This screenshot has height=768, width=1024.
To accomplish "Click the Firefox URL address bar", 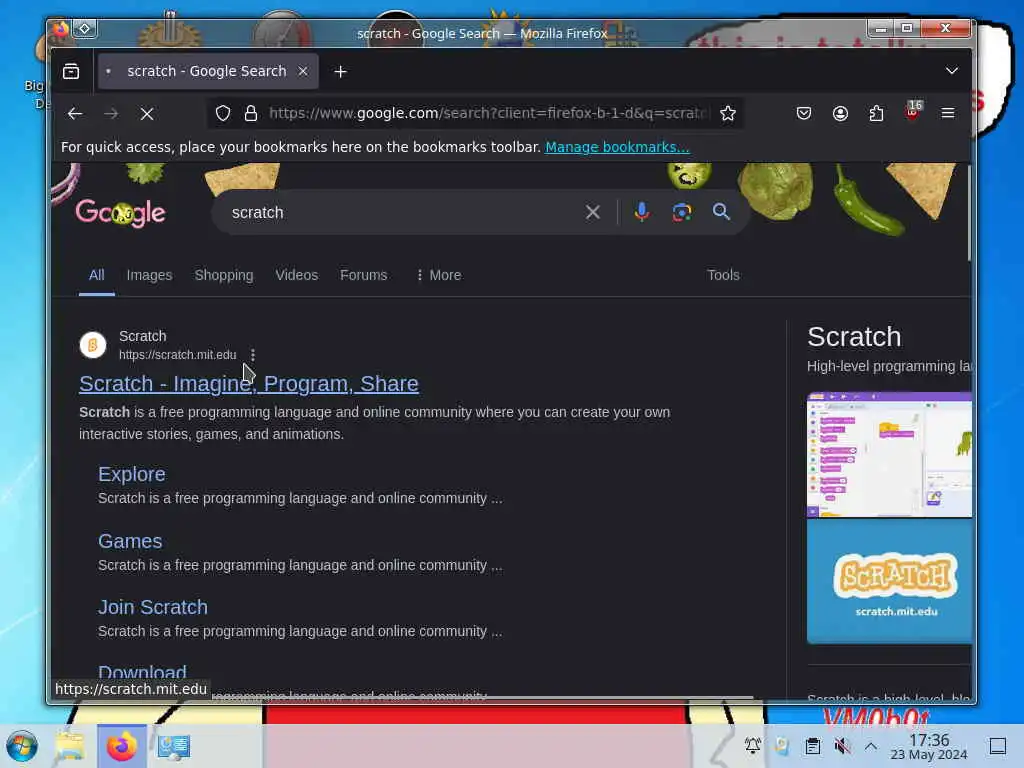I will pos(488,114).
